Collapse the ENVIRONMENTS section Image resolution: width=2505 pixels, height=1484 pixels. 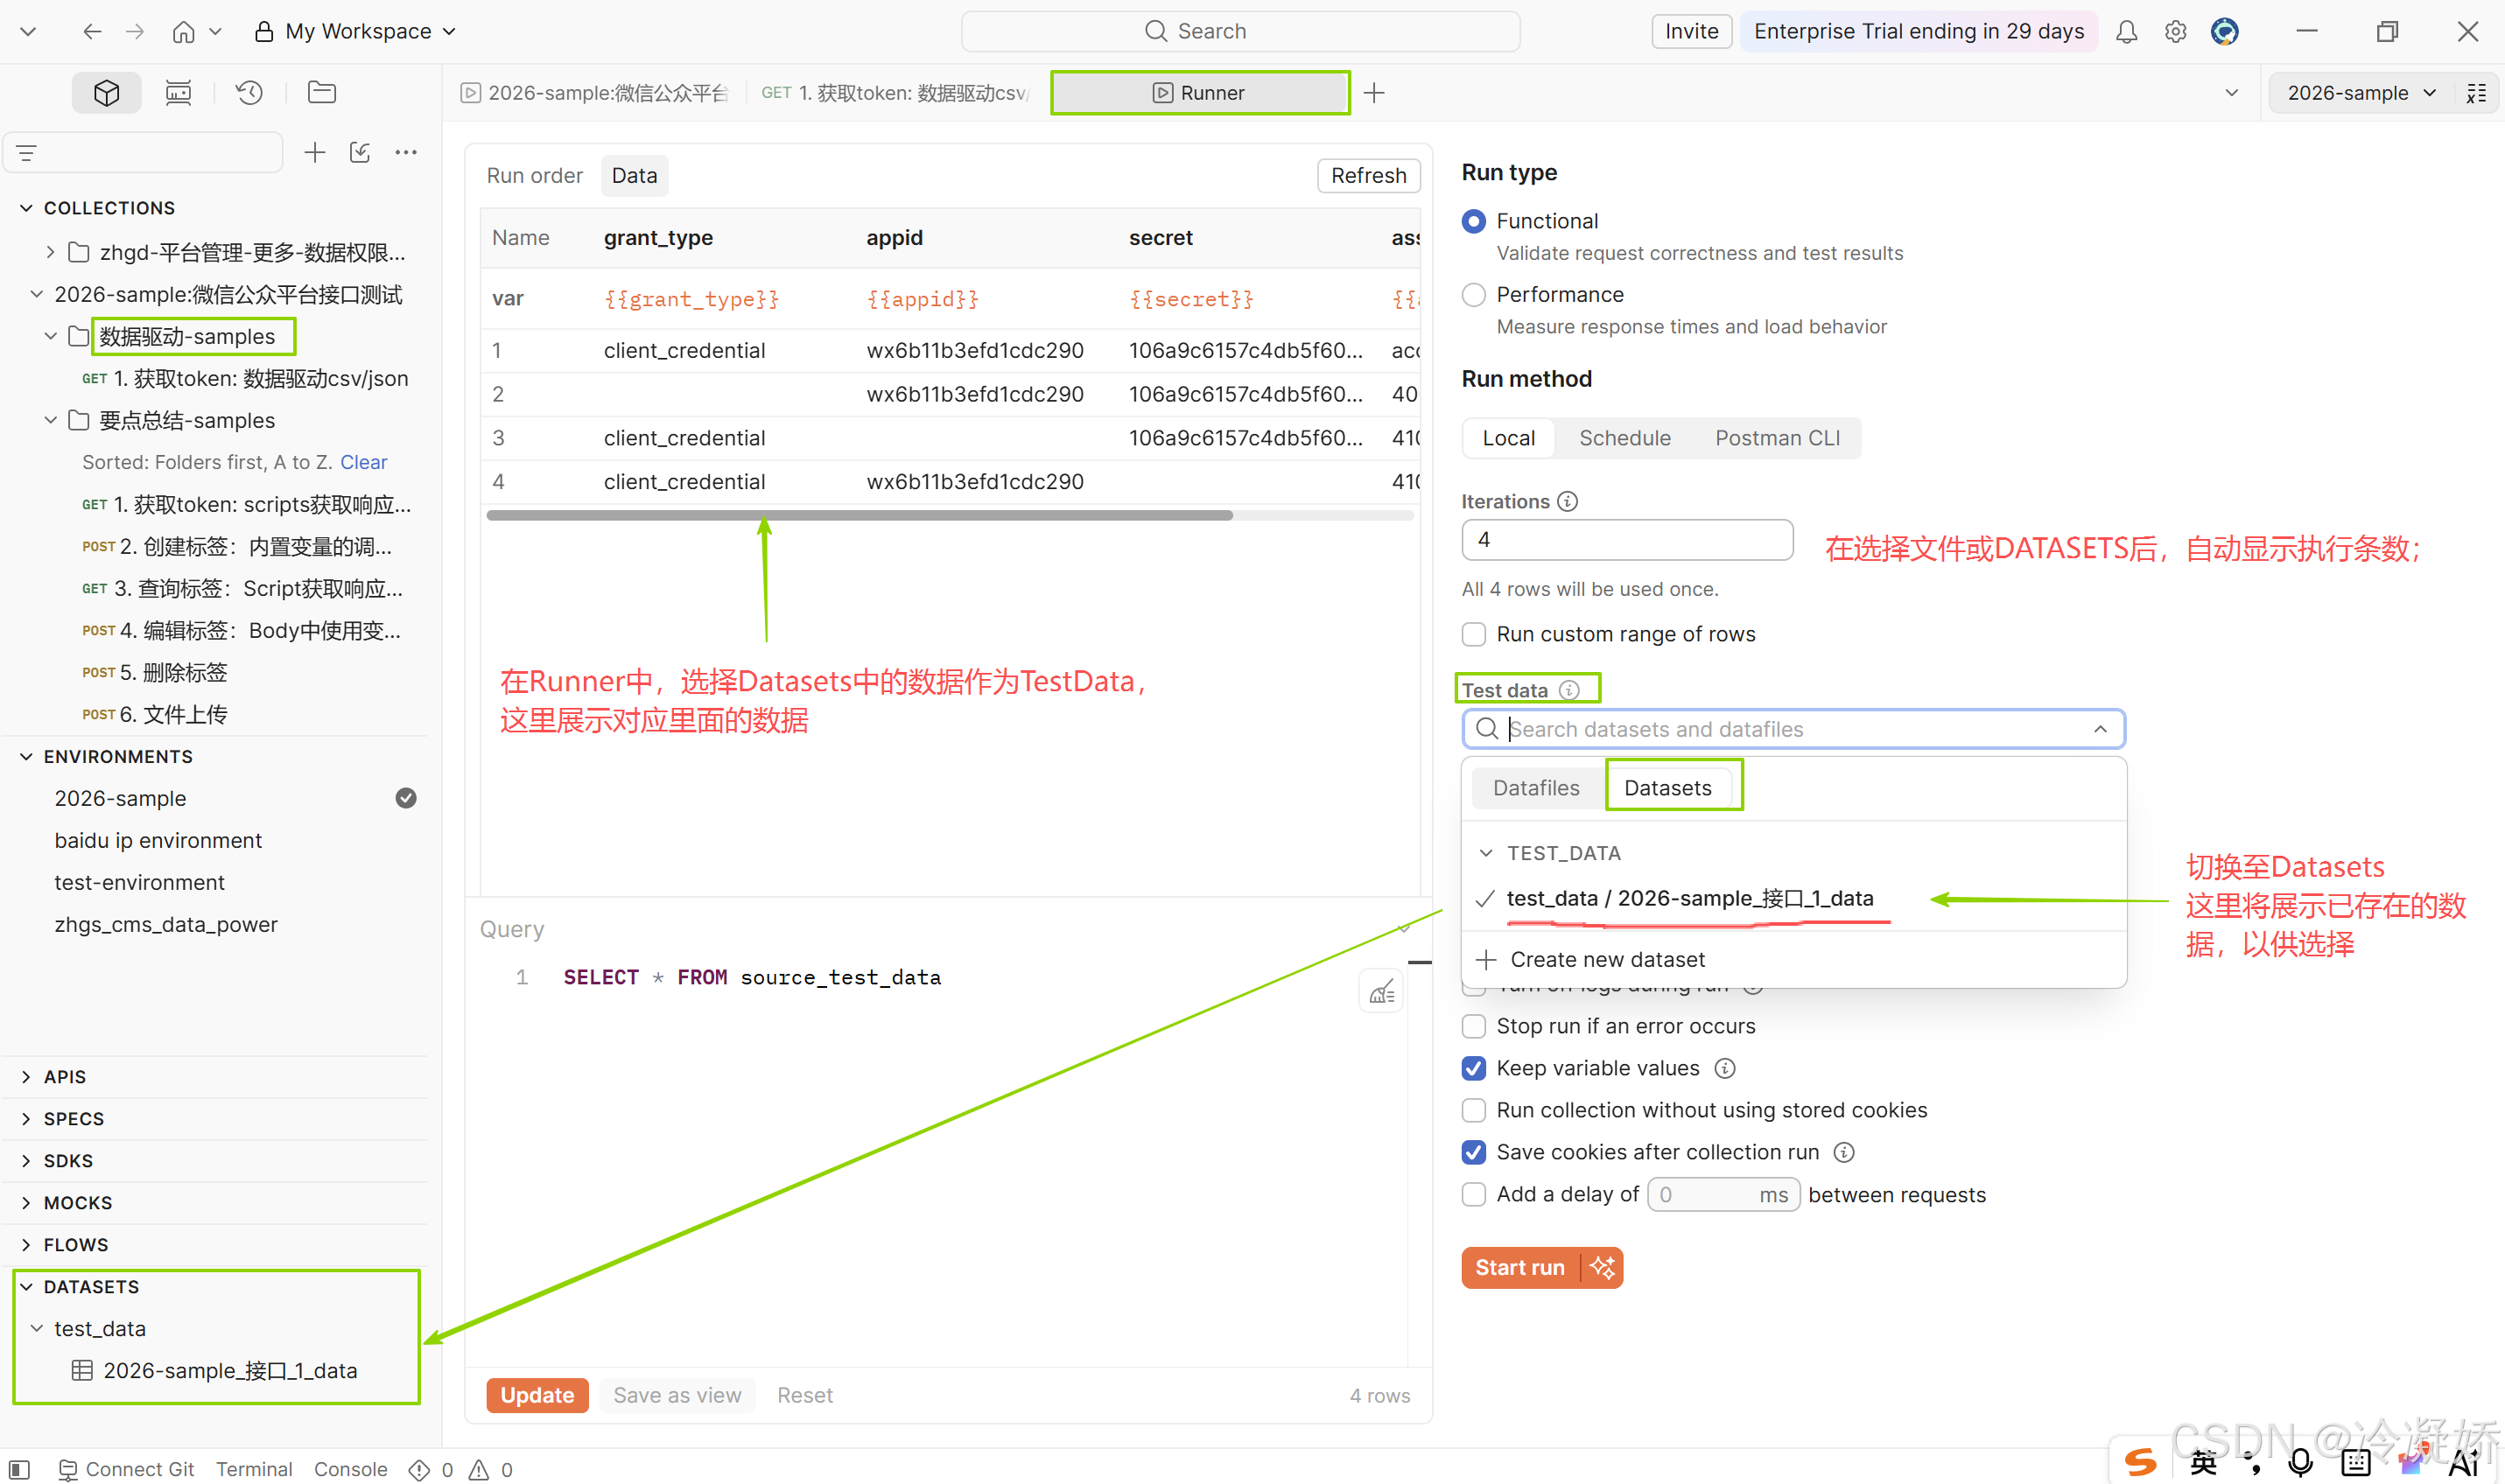(26, 757)
